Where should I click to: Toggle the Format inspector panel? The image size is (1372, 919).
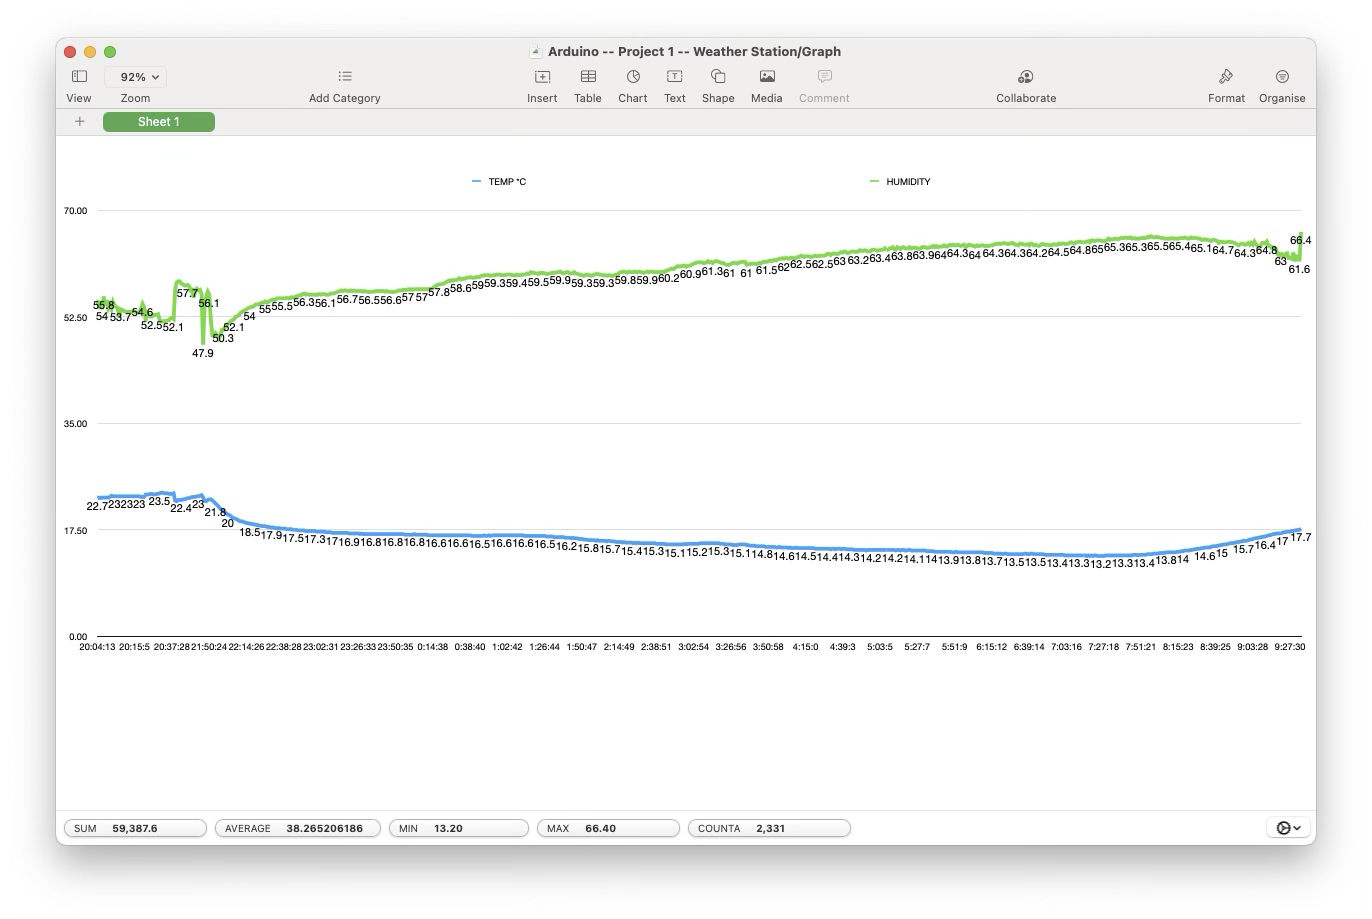[1226, 77]
